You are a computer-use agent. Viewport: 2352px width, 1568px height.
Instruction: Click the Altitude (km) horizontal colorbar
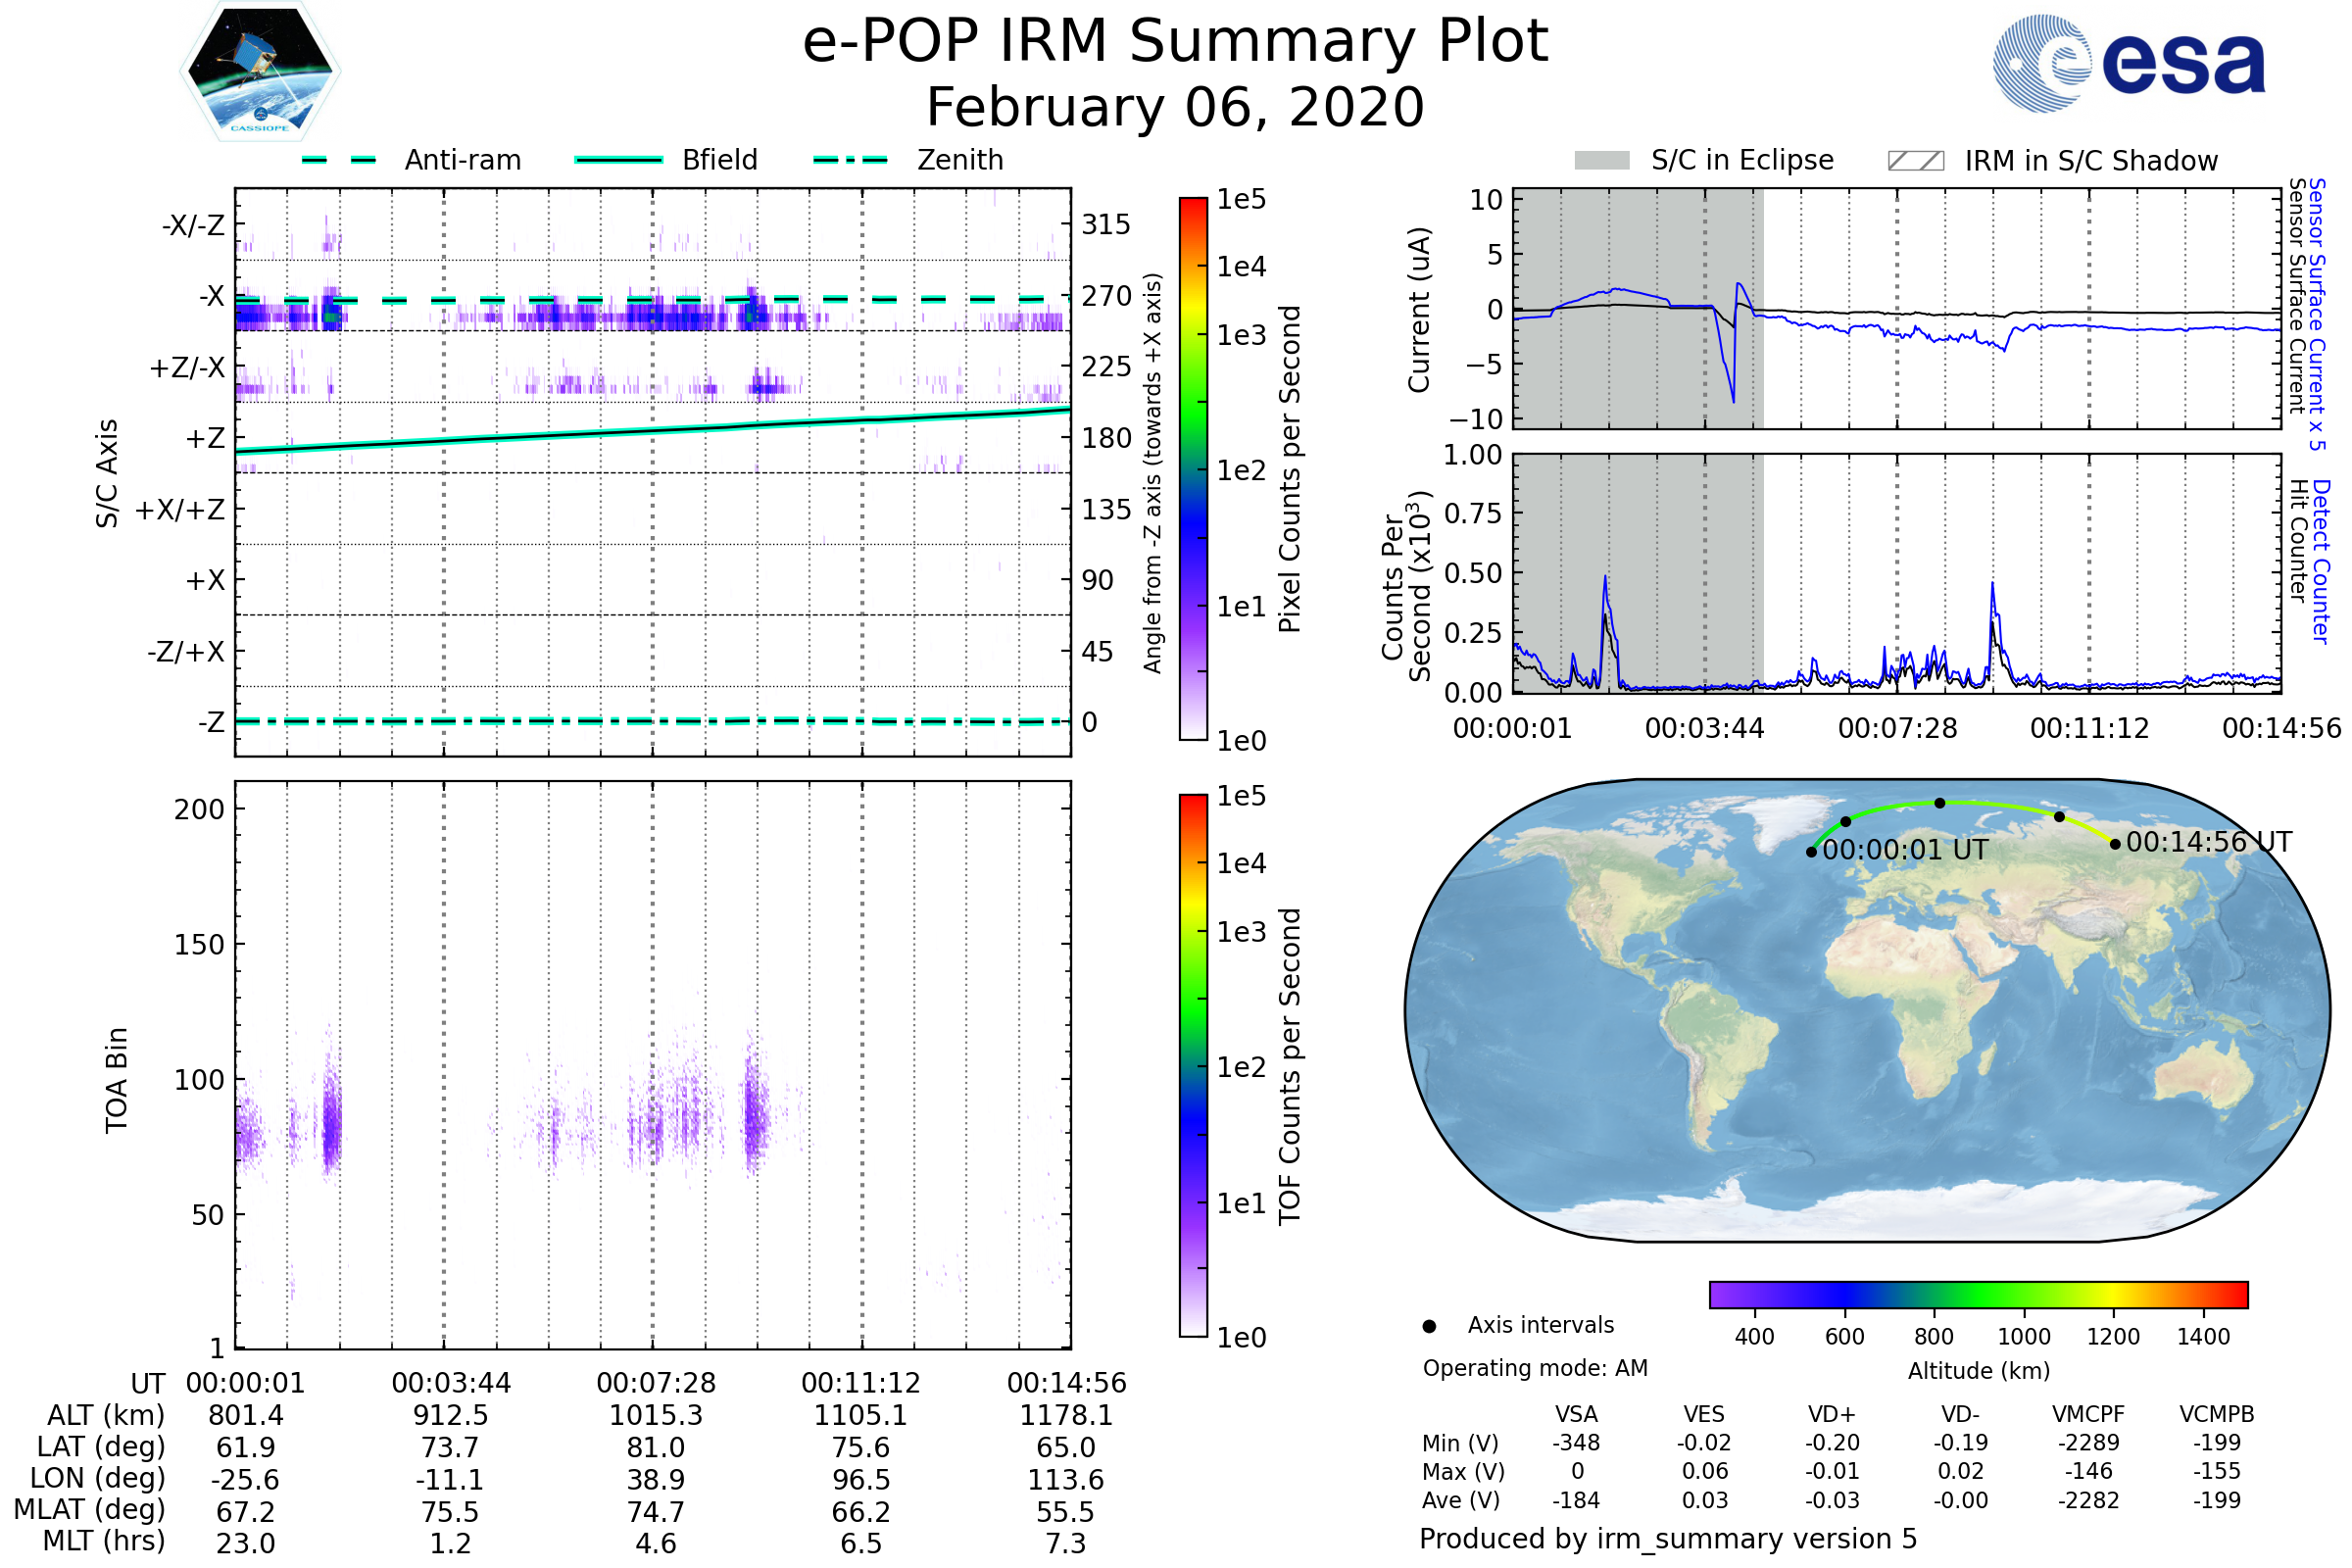point(1978,1294)
